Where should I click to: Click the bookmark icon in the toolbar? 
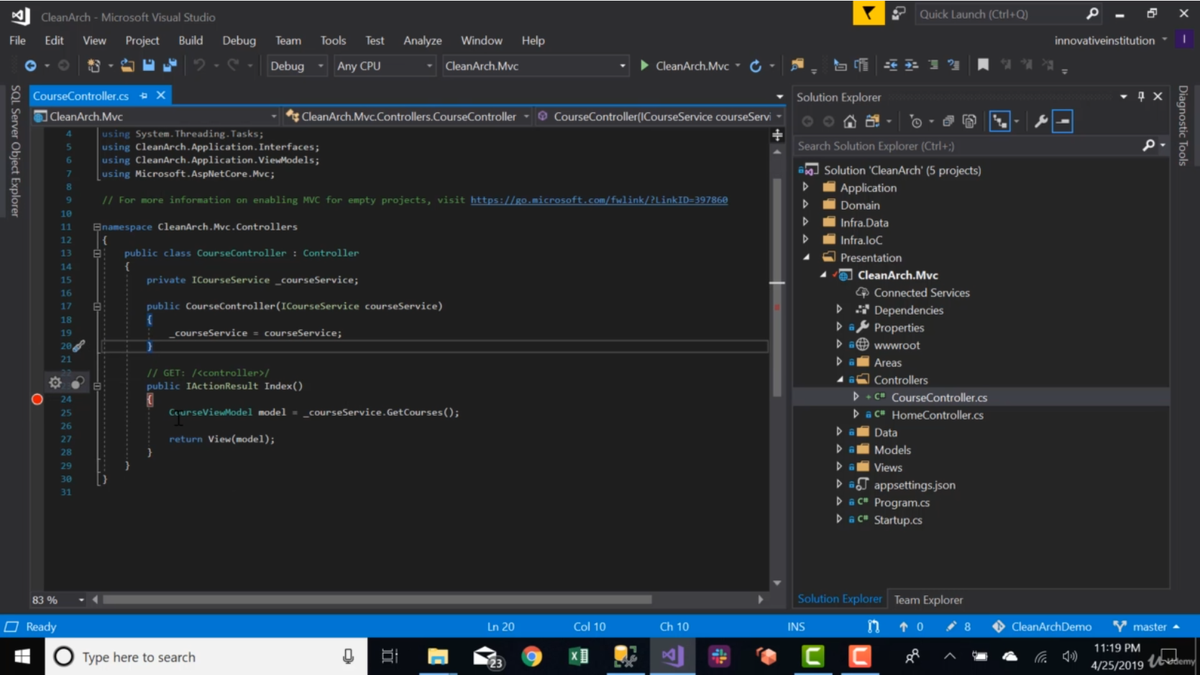point(983,66)
